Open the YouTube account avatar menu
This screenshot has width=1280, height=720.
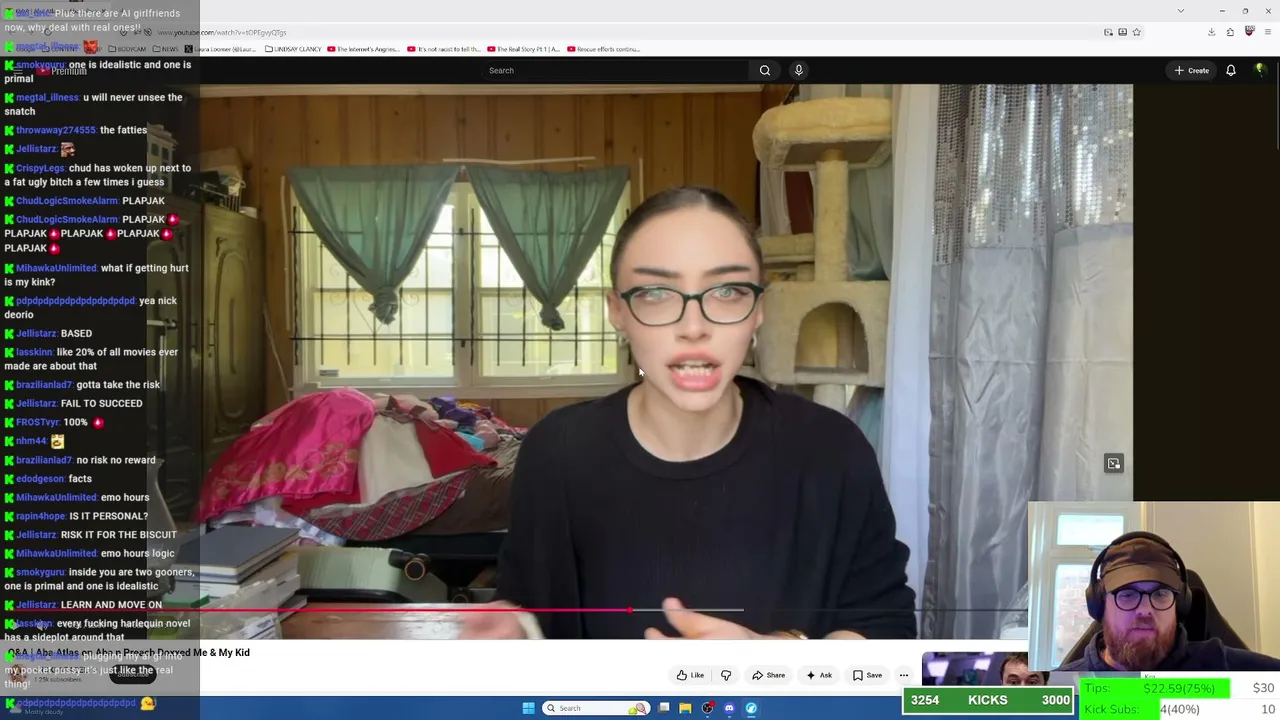(1260, 70)
